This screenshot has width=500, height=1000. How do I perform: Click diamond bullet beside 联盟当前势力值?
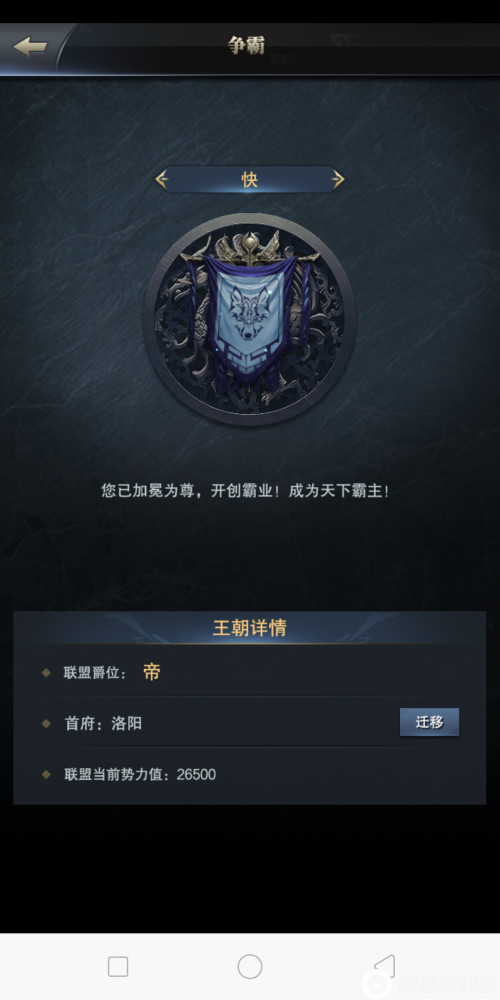[46, 774]
